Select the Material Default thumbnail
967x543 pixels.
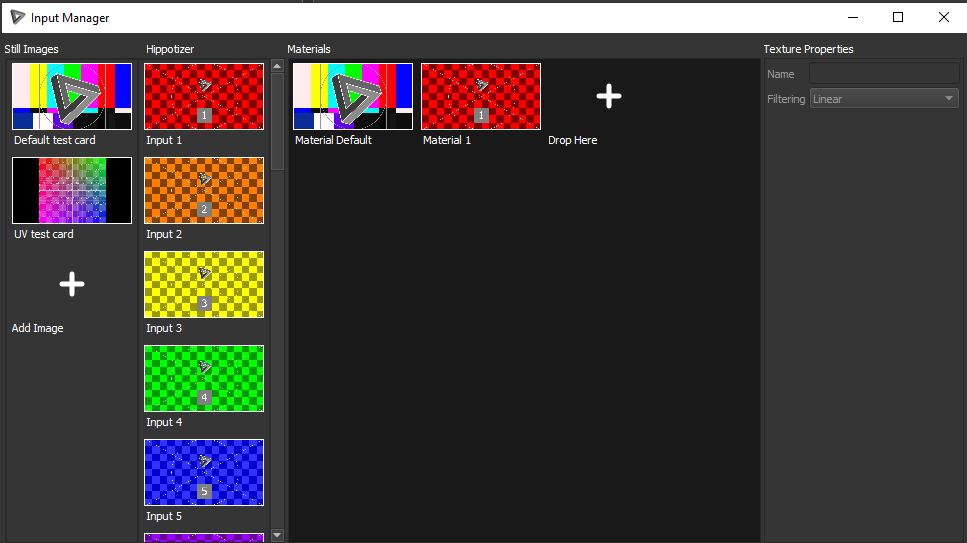(353, 96)
